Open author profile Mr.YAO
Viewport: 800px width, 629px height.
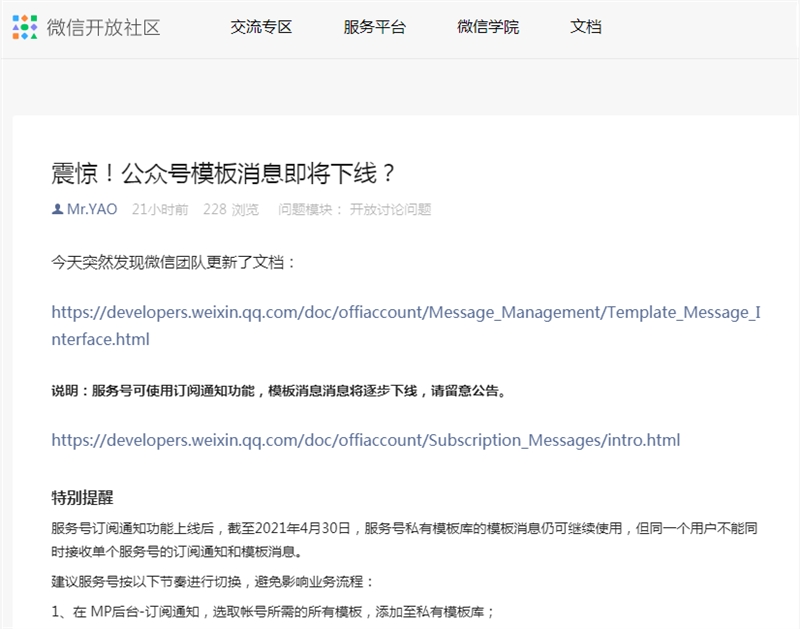coord(92,209)
